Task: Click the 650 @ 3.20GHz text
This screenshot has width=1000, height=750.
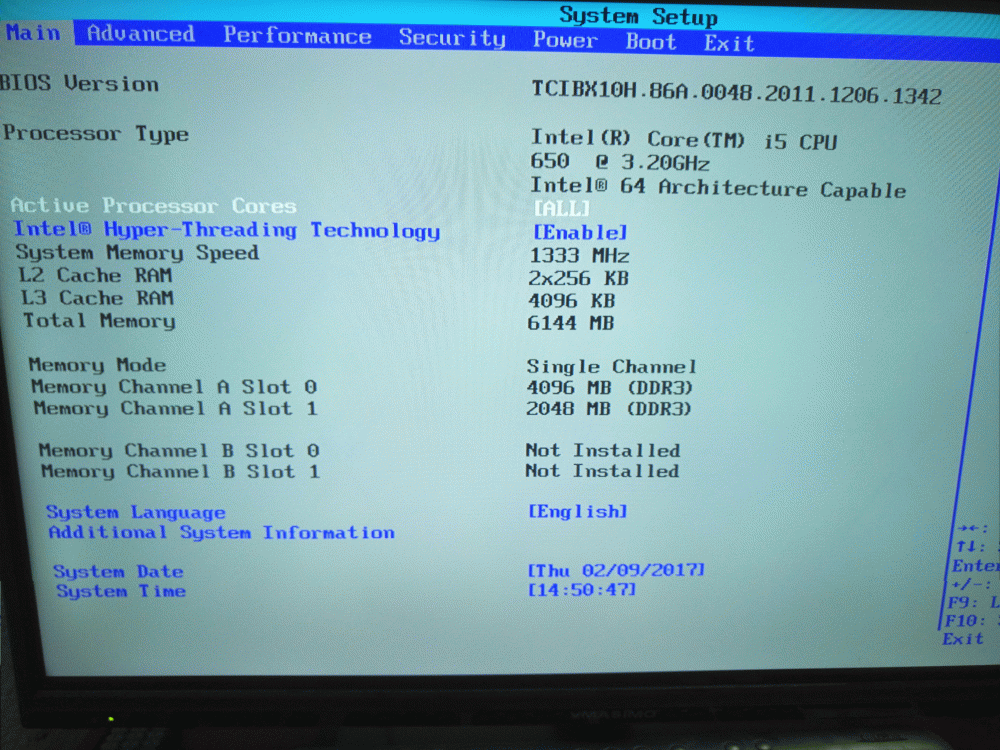Action: (620, 162)
